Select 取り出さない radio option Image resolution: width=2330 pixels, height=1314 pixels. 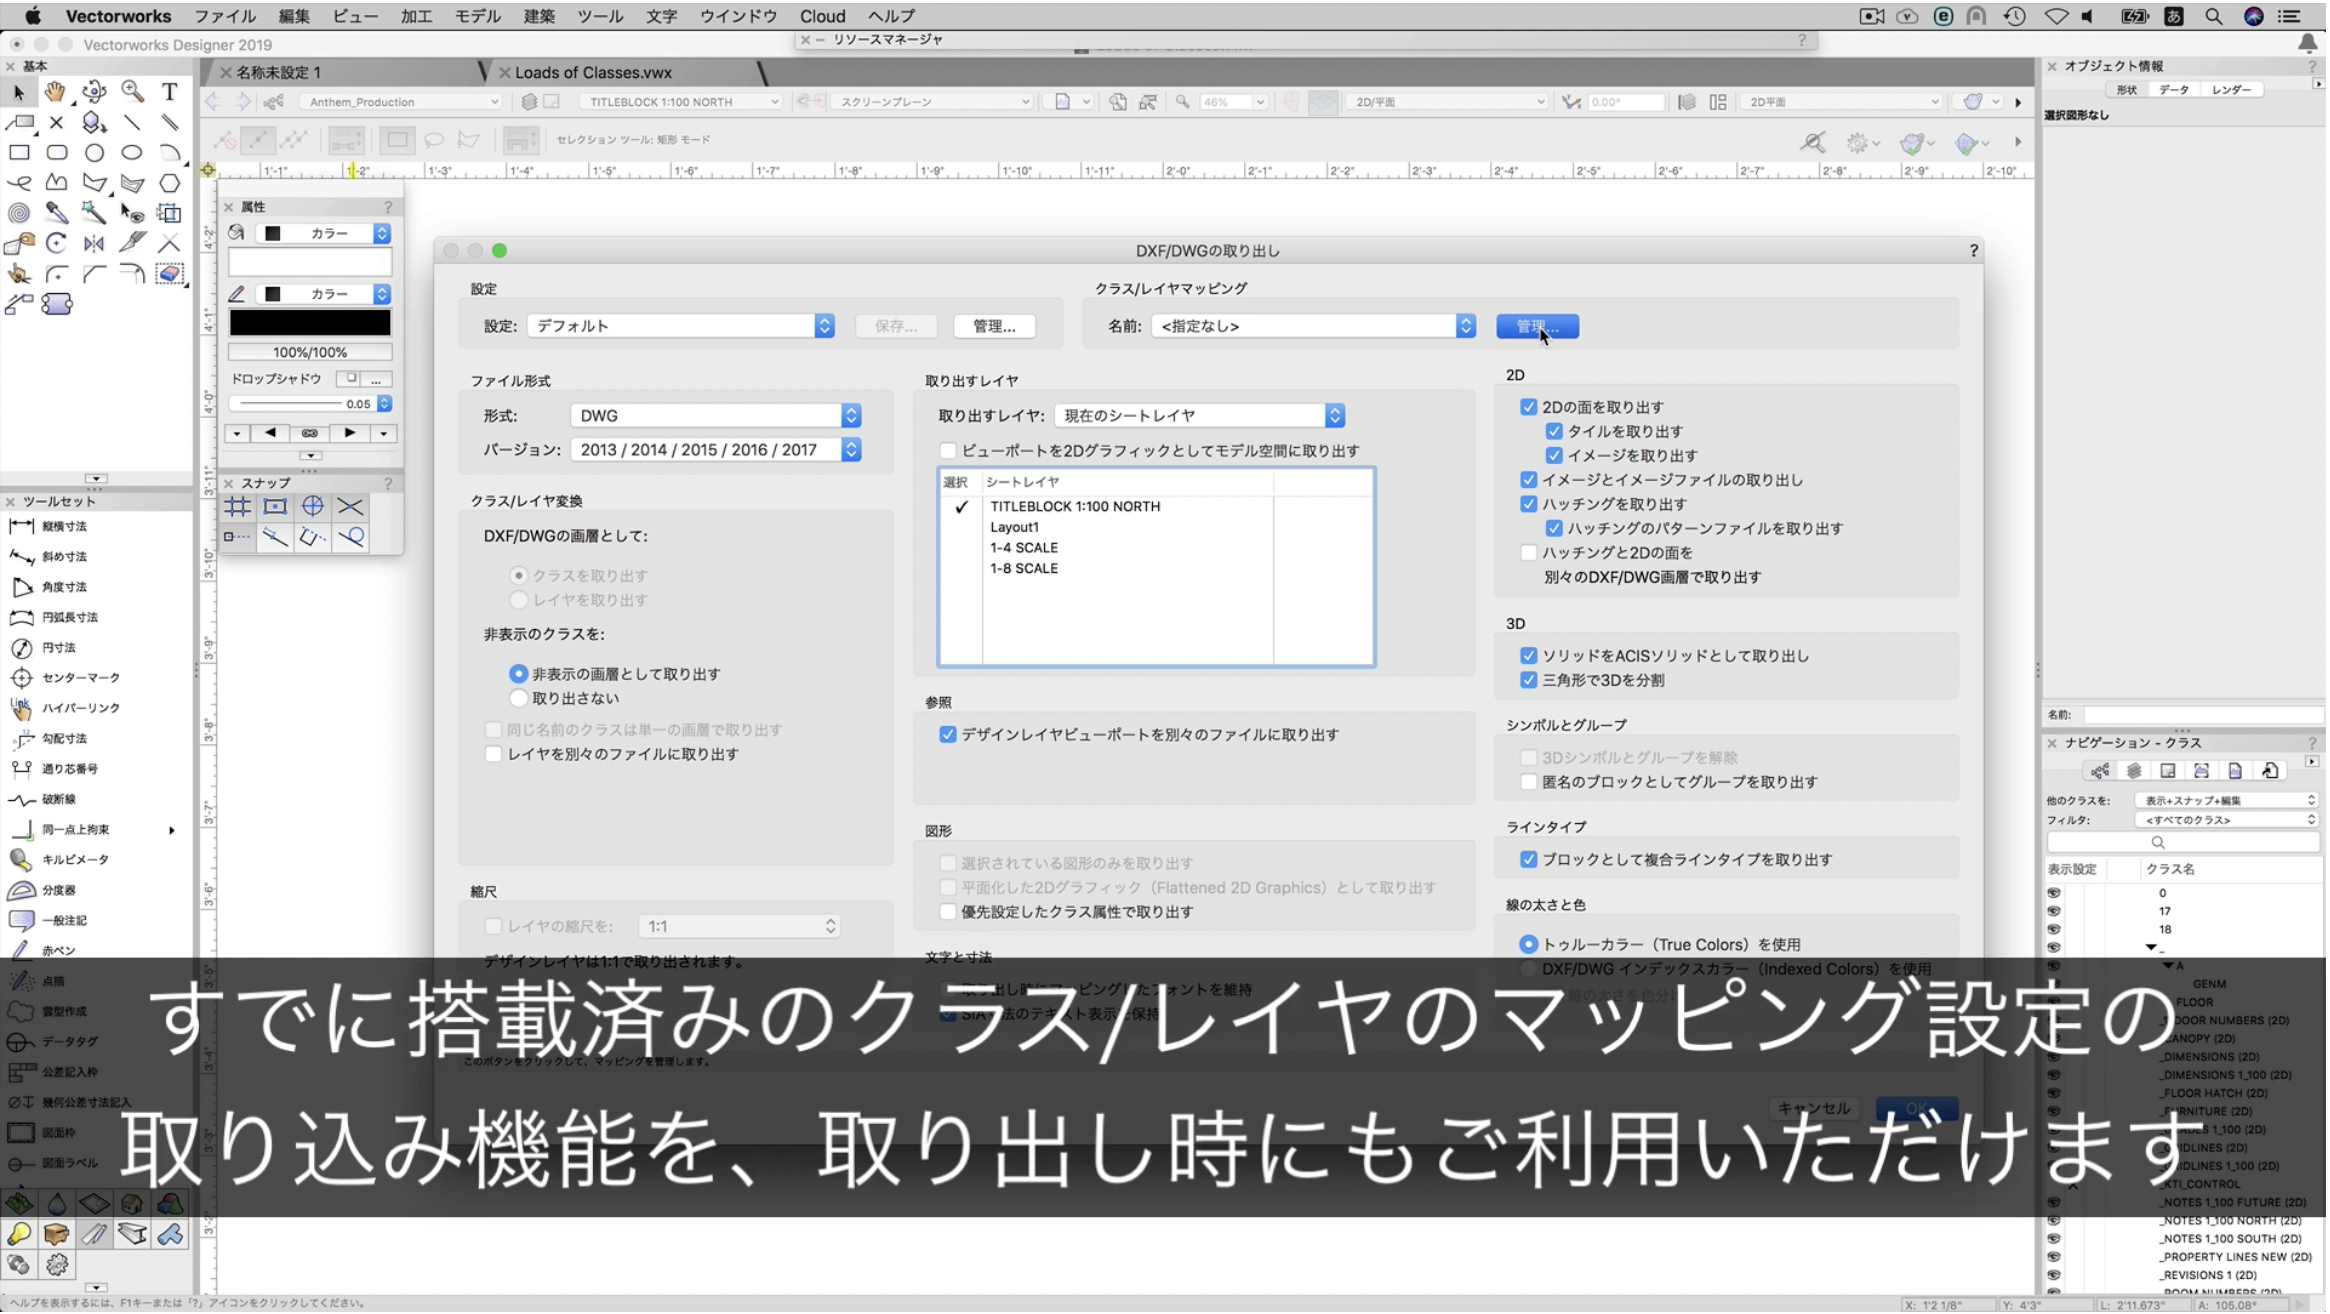[518, 699]
